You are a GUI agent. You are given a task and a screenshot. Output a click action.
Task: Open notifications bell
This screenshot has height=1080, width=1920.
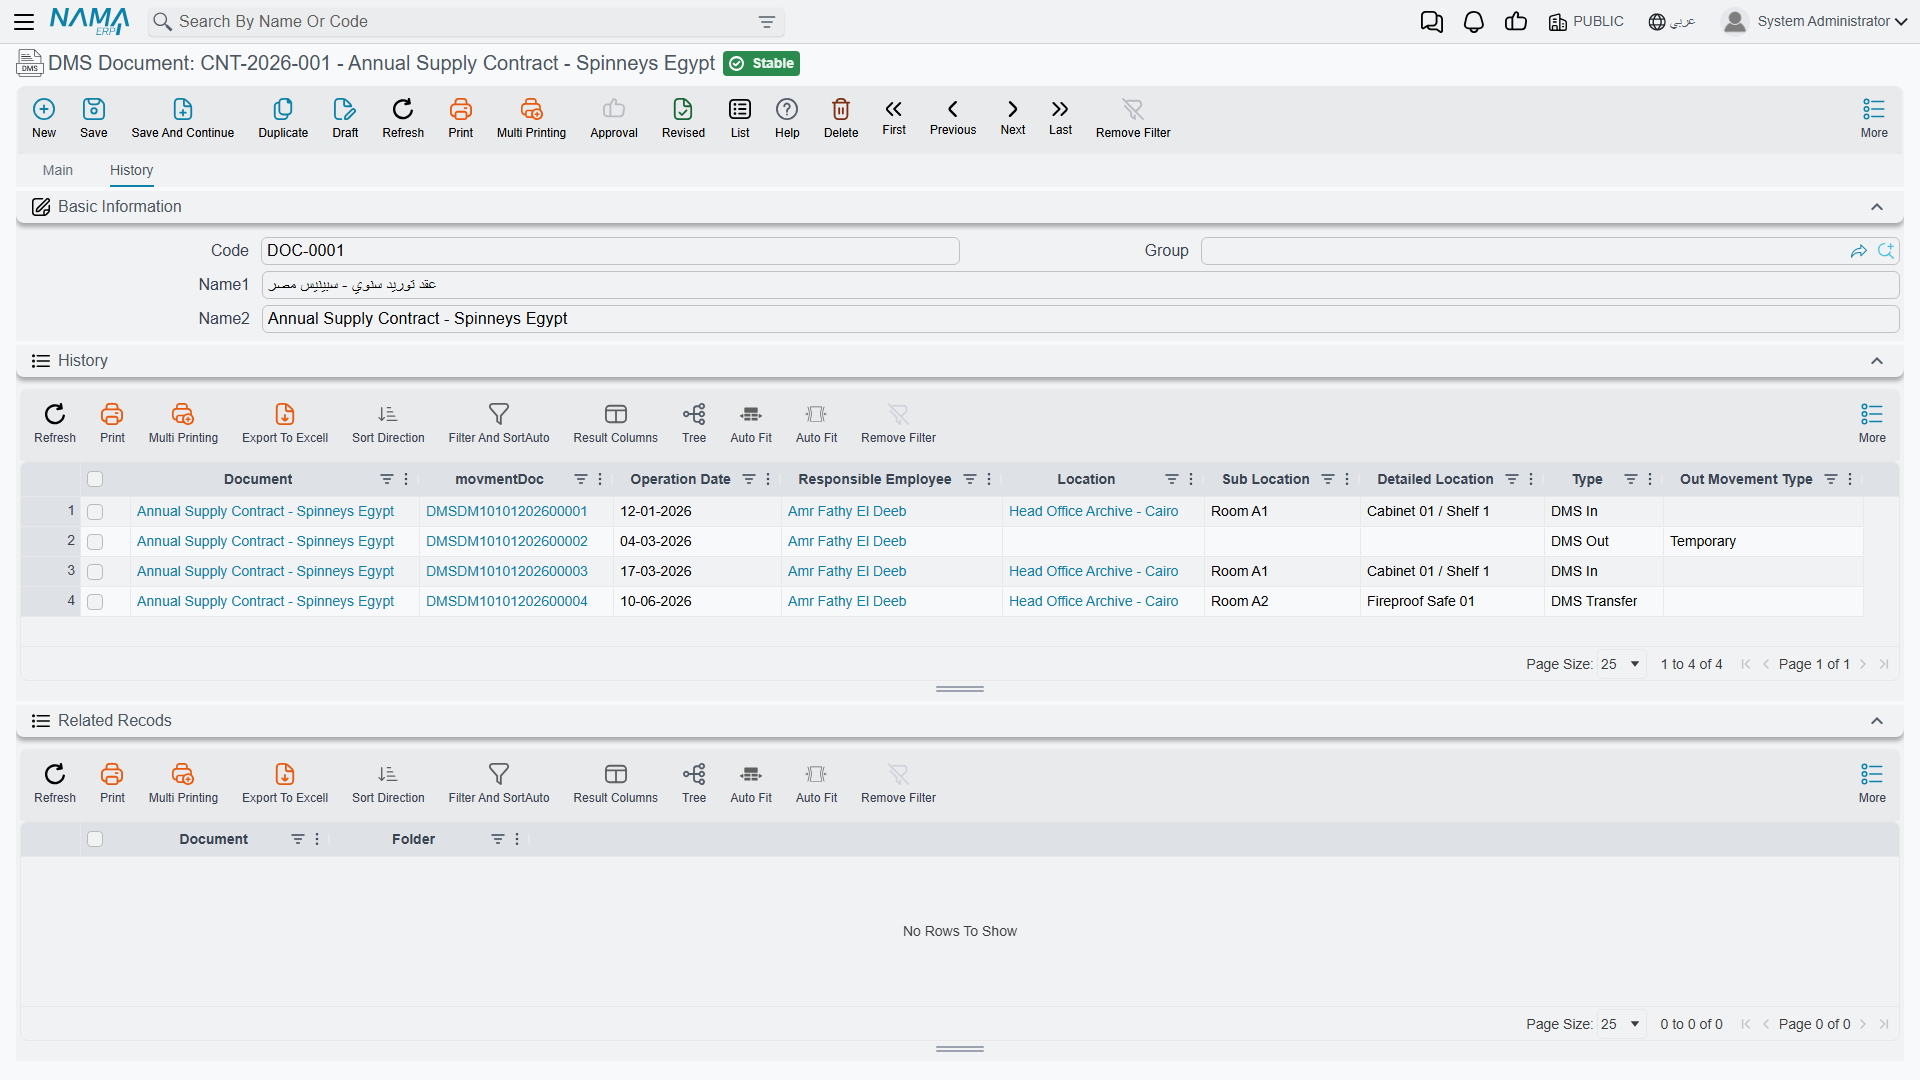click(1474, 22)
